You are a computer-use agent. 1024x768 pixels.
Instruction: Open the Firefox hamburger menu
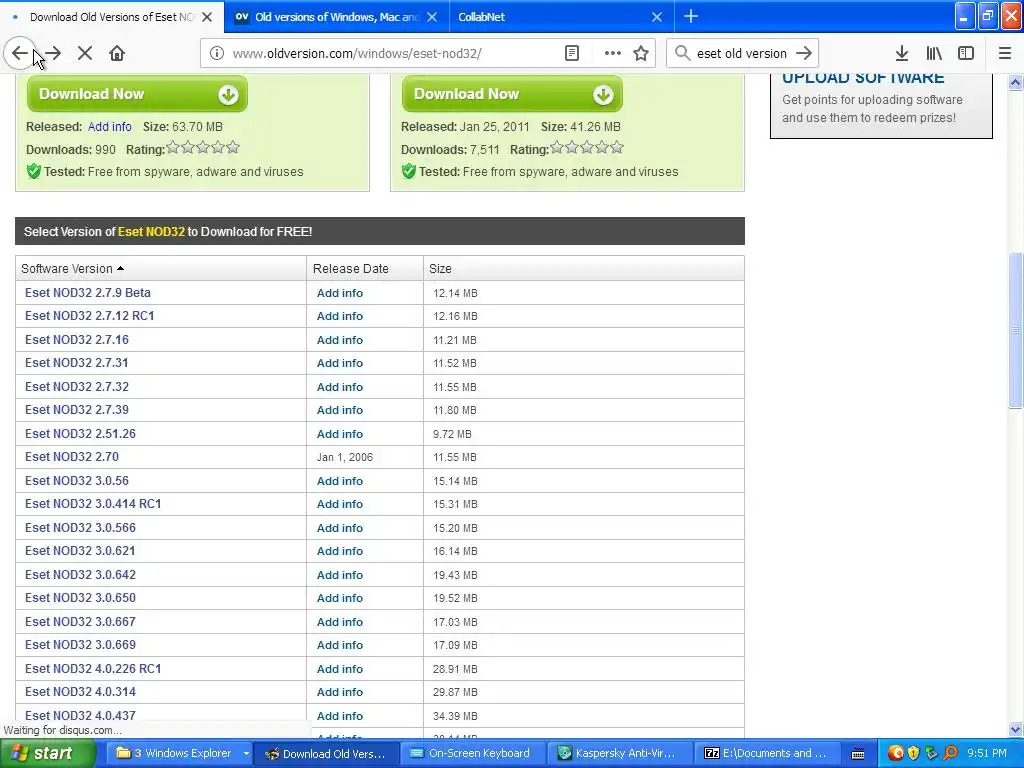[x=1004, y=54]
